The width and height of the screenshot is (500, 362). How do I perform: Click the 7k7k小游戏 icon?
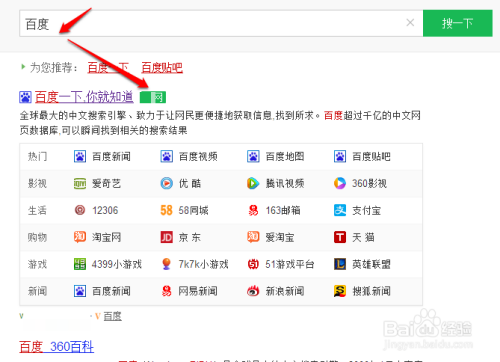(166, 264)
